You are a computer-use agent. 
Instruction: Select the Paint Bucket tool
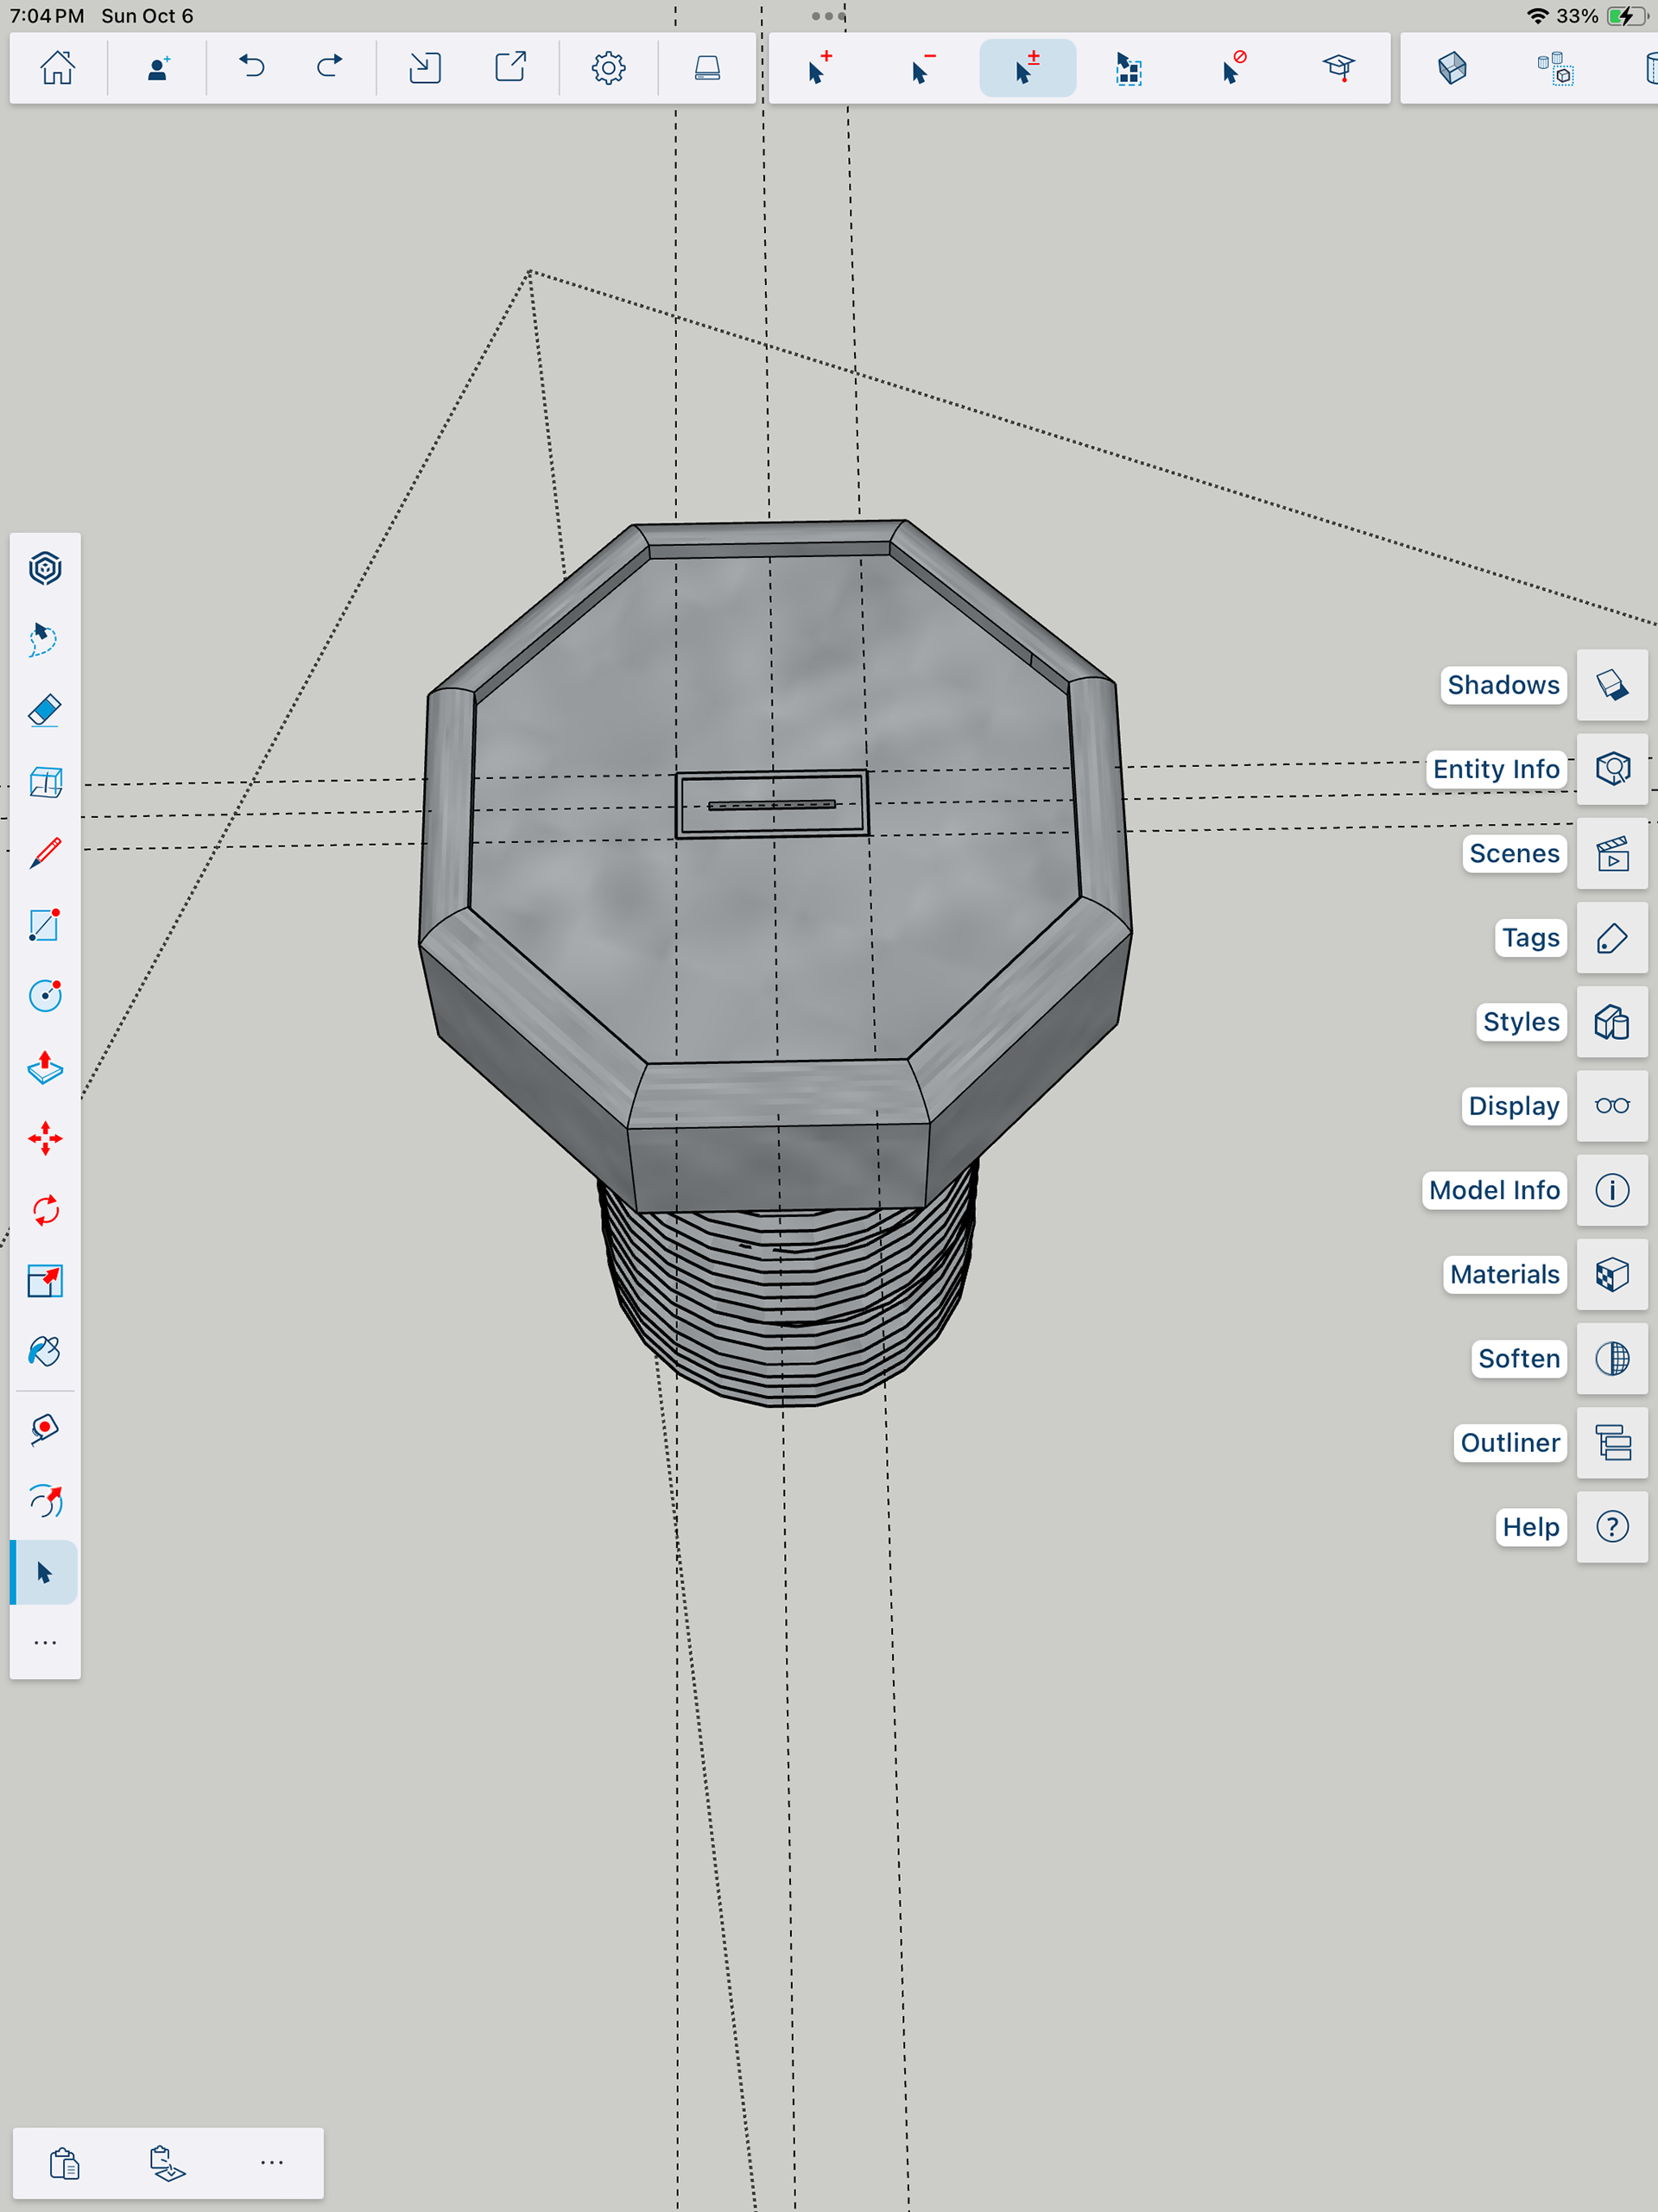click(45, 1352)
